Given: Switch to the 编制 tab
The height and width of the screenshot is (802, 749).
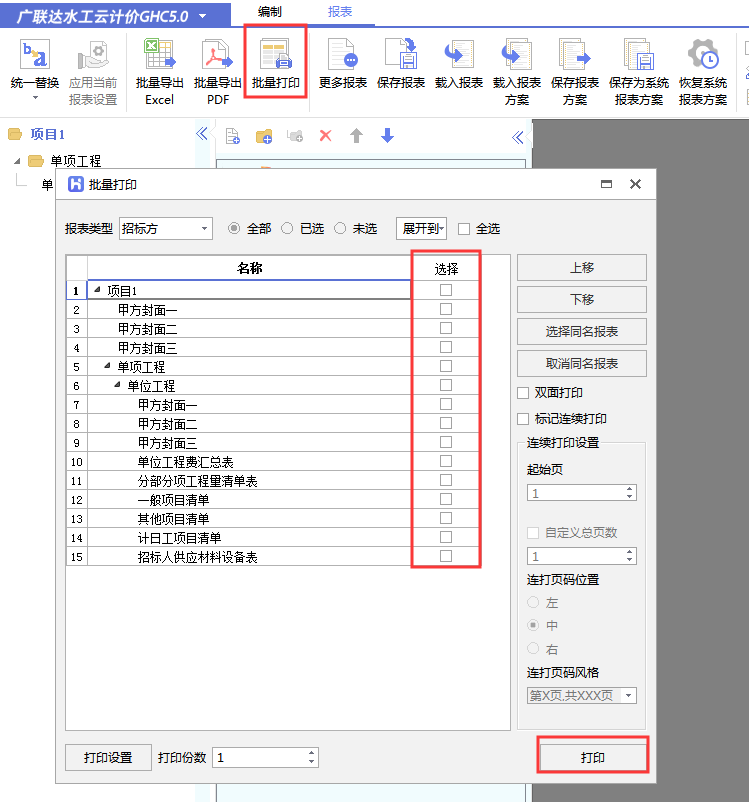Looking at the screenshot, I should click(x=270, y=12).
